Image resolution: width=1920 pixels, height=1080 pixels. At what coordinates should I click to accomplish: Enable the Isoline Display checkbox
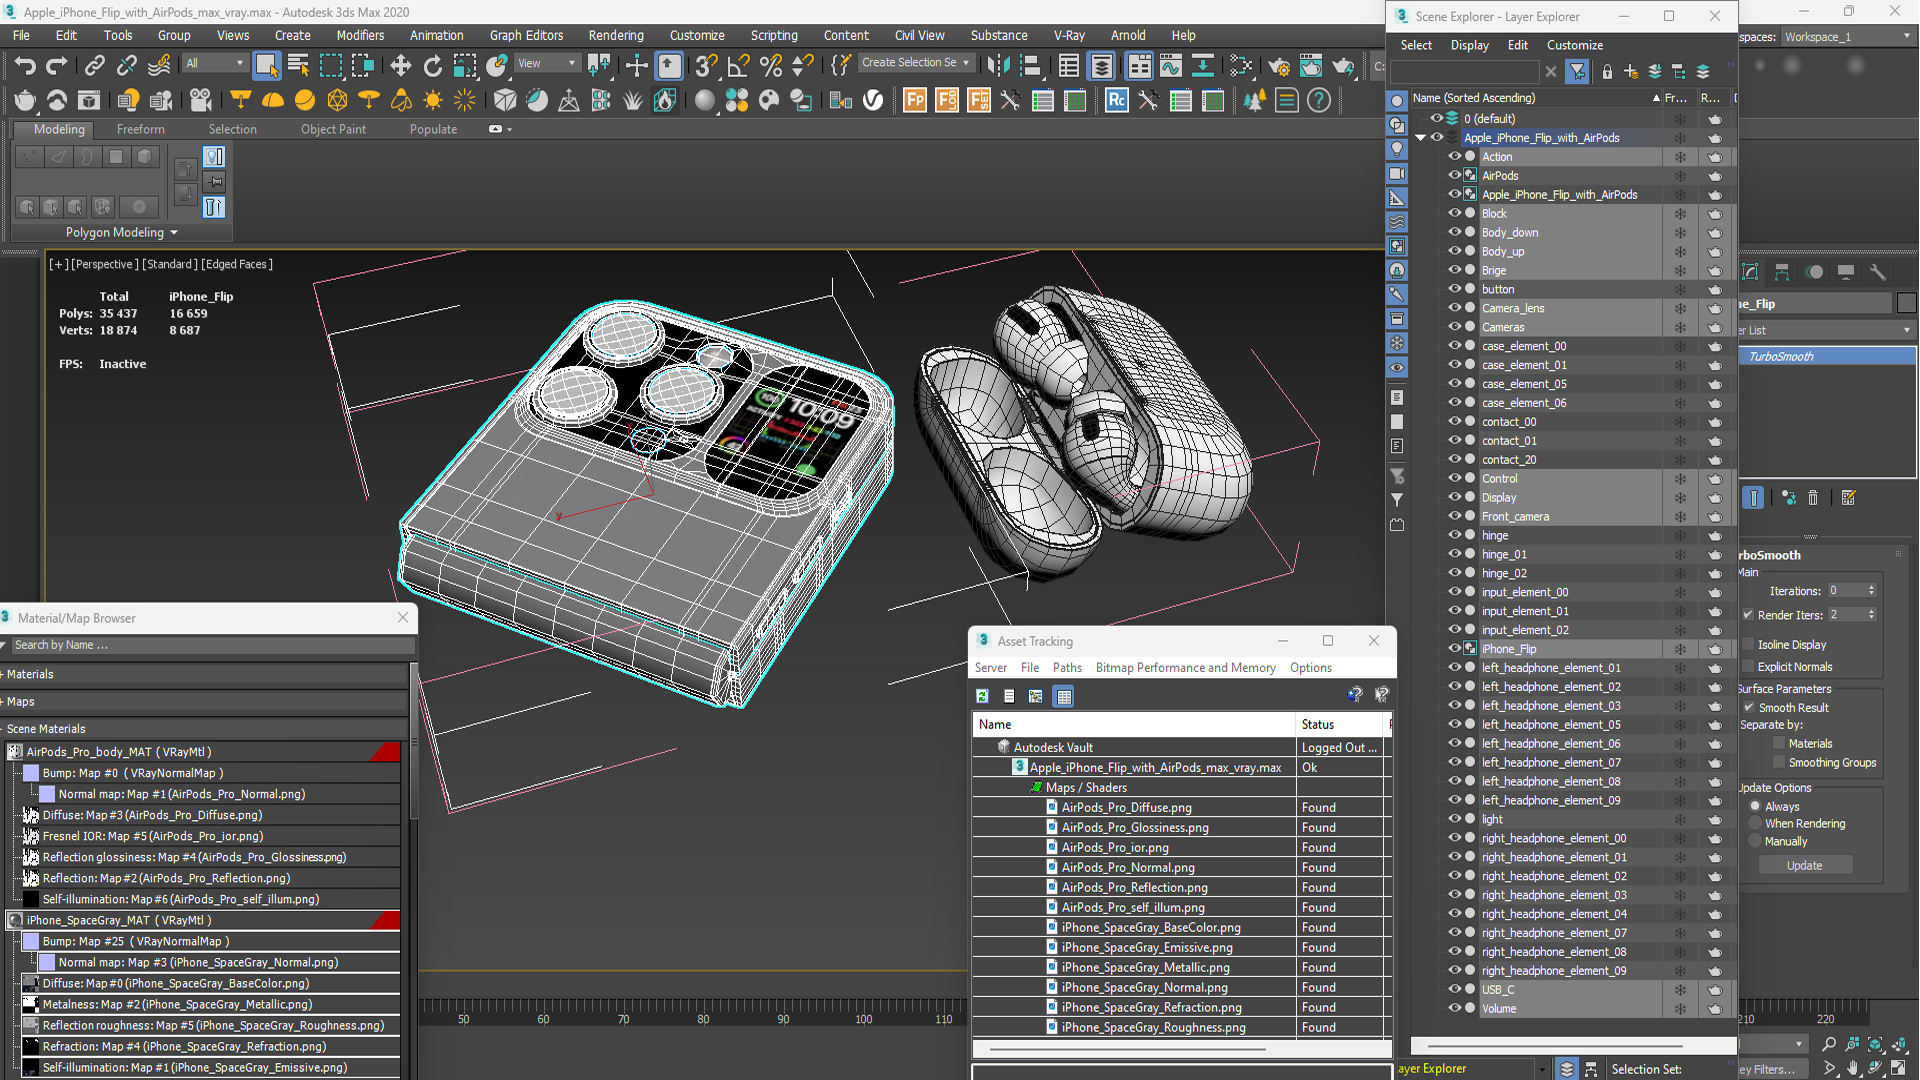pyautogui.click(x=1748, y=645)
